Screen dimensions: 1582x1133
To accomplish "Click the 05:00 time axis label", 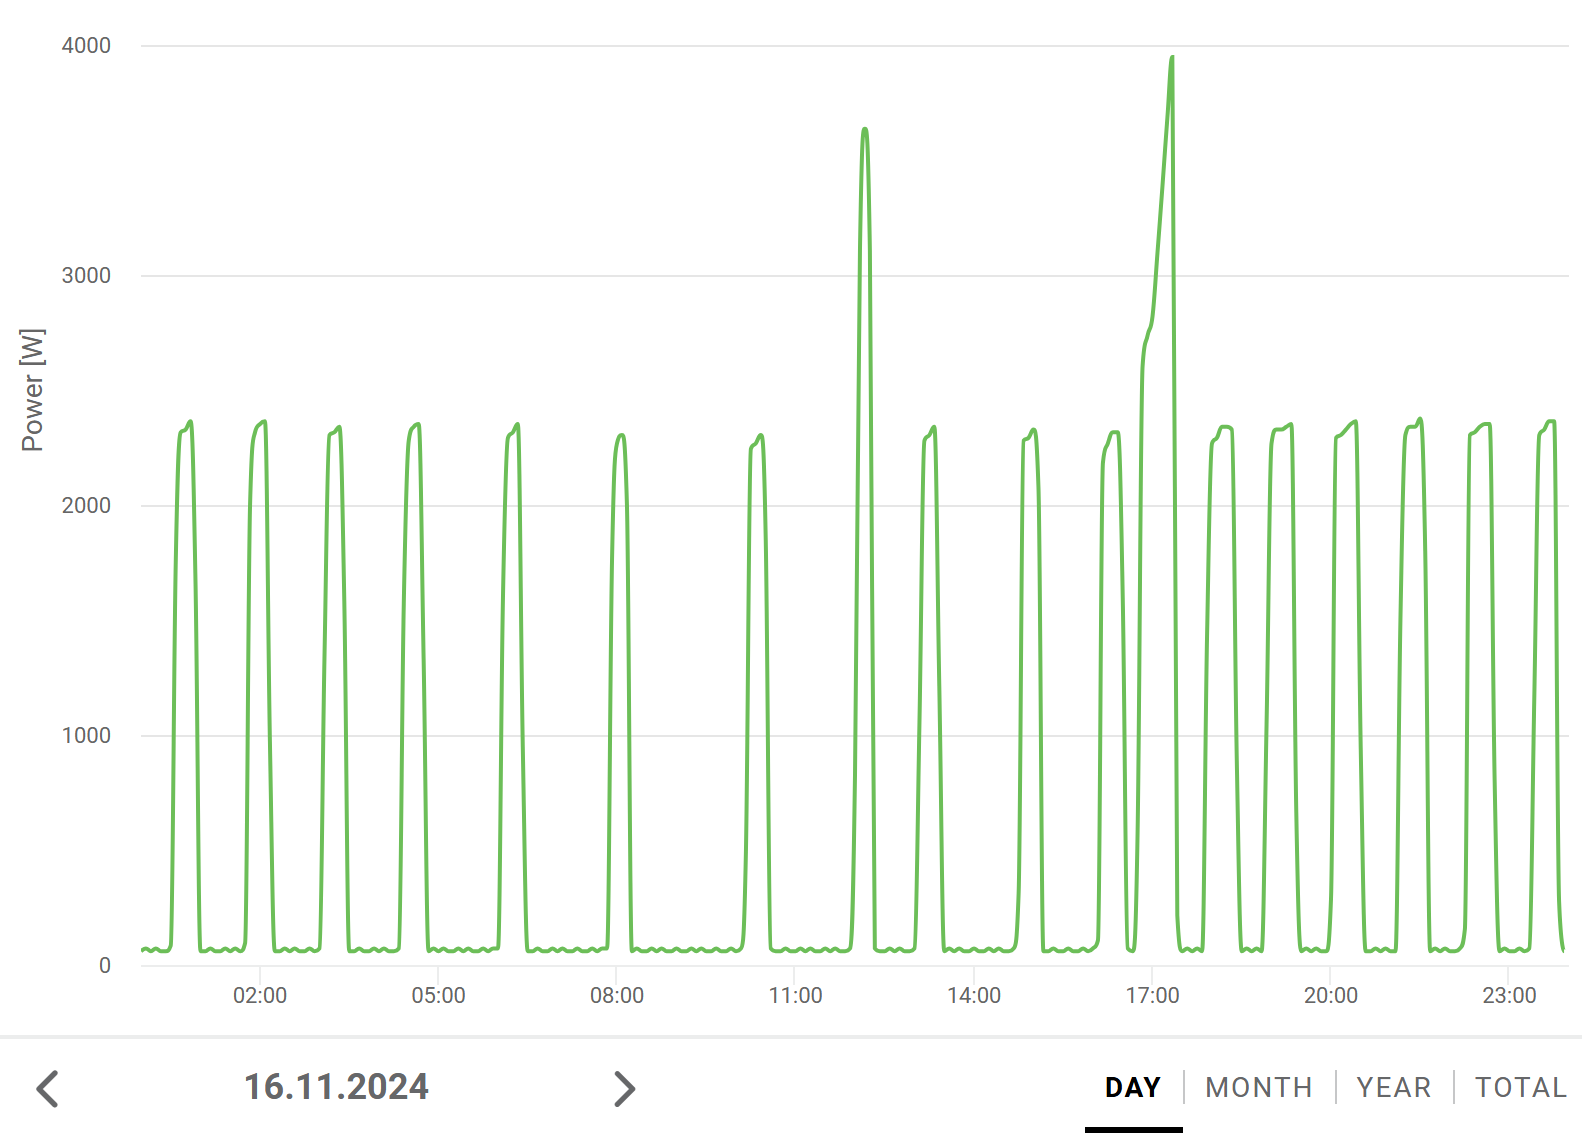I will click(x=438, y=995).
